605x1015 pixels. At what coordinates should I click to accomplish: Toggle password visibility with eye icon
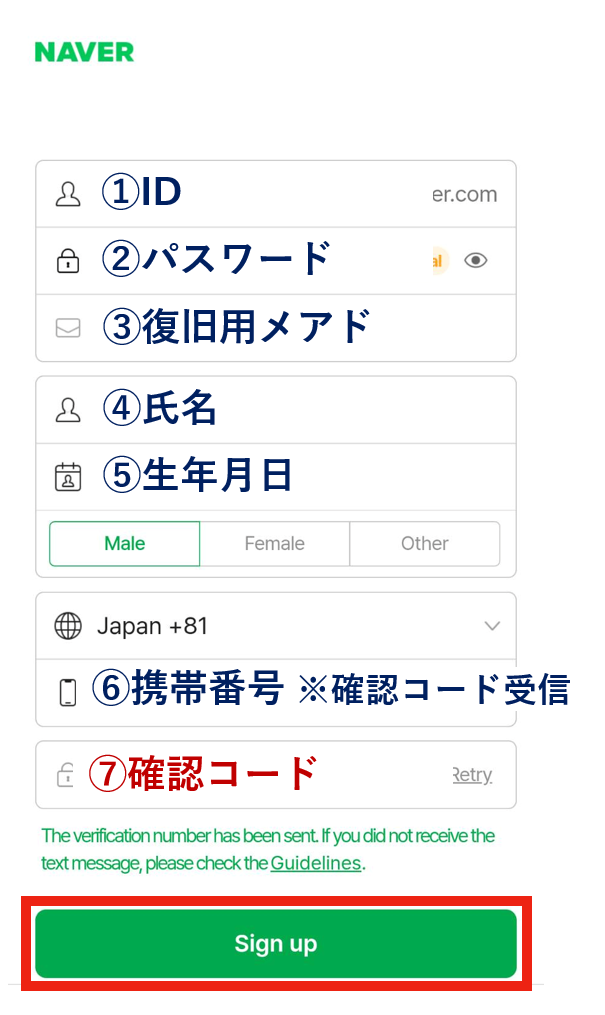tap(476, 261)
